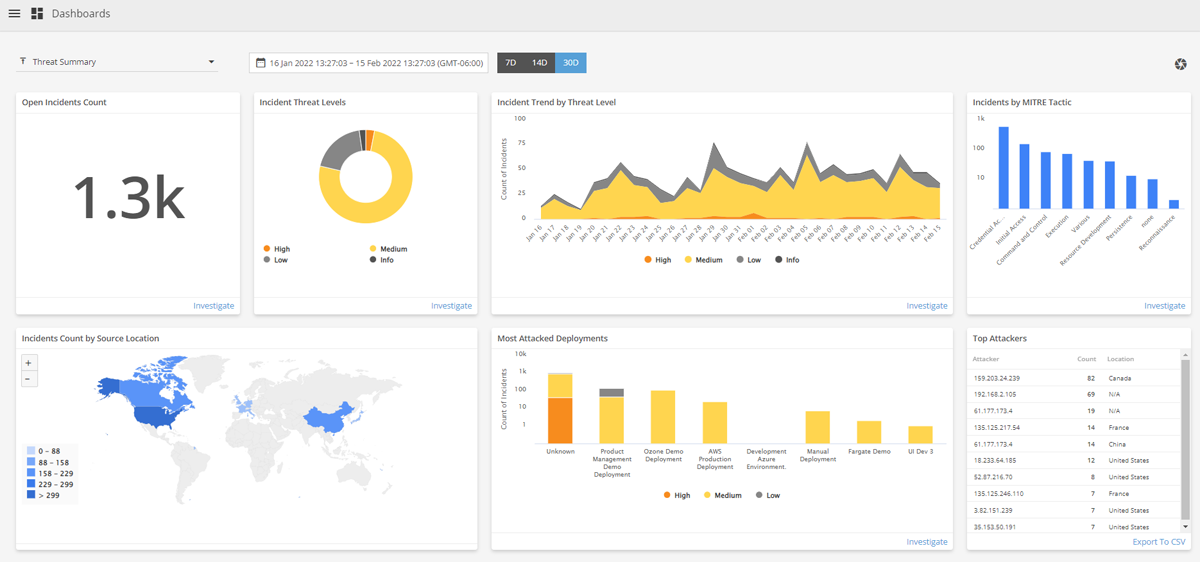Toggle Info legend in Incident Threat Levels
Image resolution: width=1200 pixels, height=562 pixels.
pos(383,259)
